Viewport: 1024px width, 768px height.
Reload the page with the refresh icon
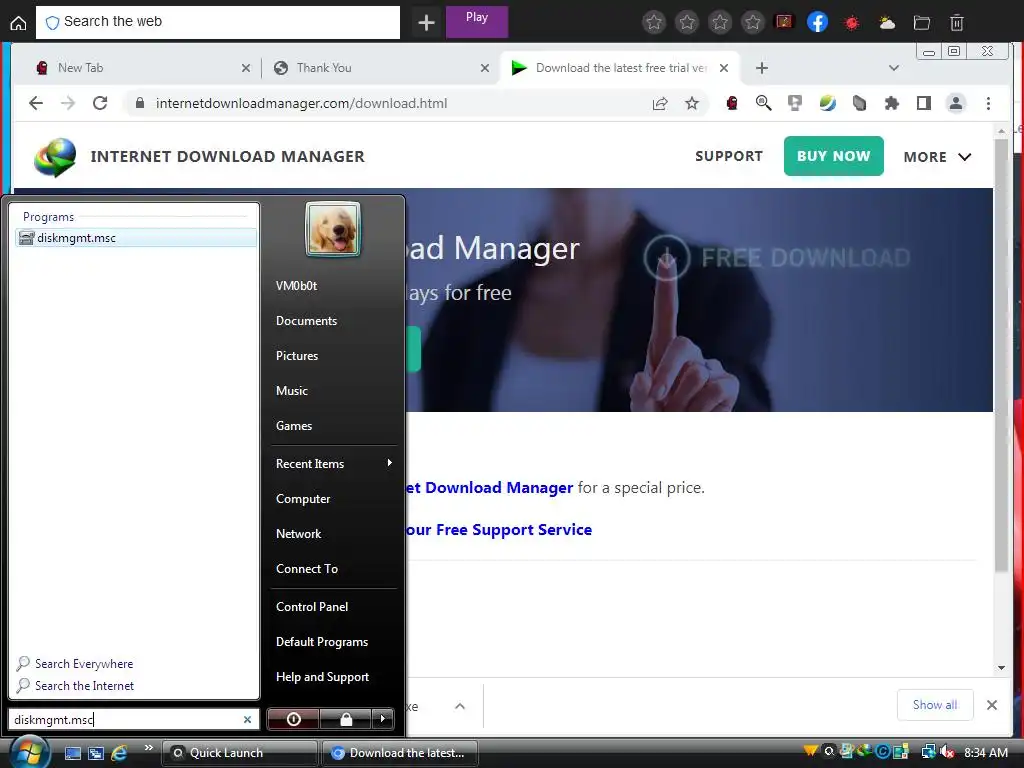pyautogui.click(x=99, y=103)
